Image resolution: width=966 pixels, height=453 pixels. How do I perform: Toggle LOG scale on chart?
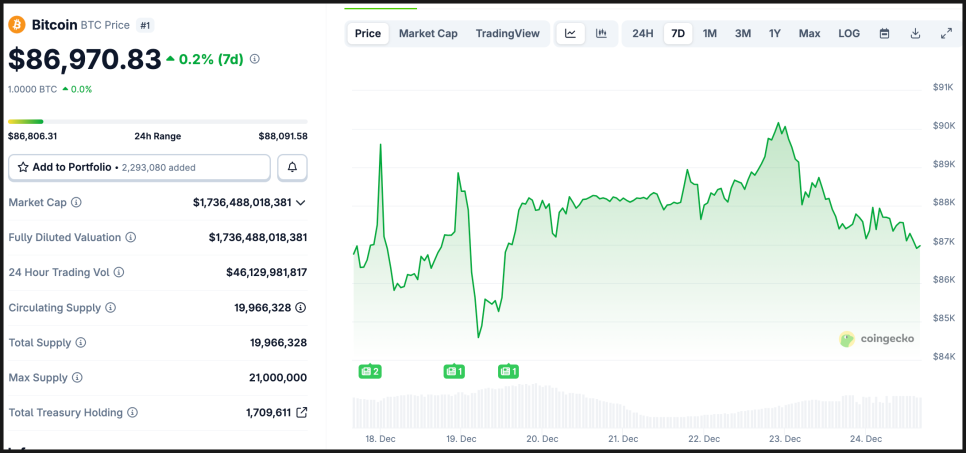tap(849, 33)
